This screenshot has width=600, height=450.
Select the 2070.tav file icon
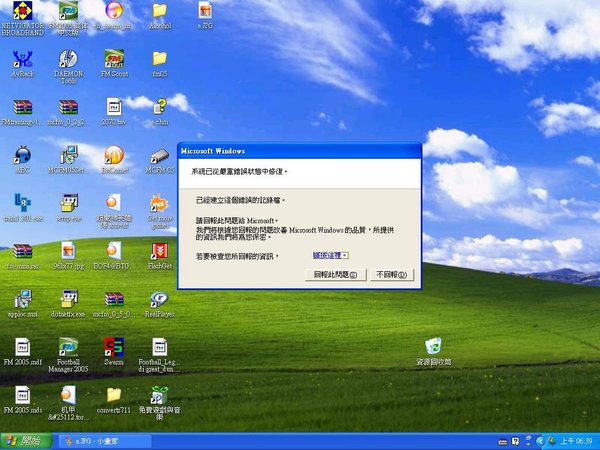coord(114,107)
